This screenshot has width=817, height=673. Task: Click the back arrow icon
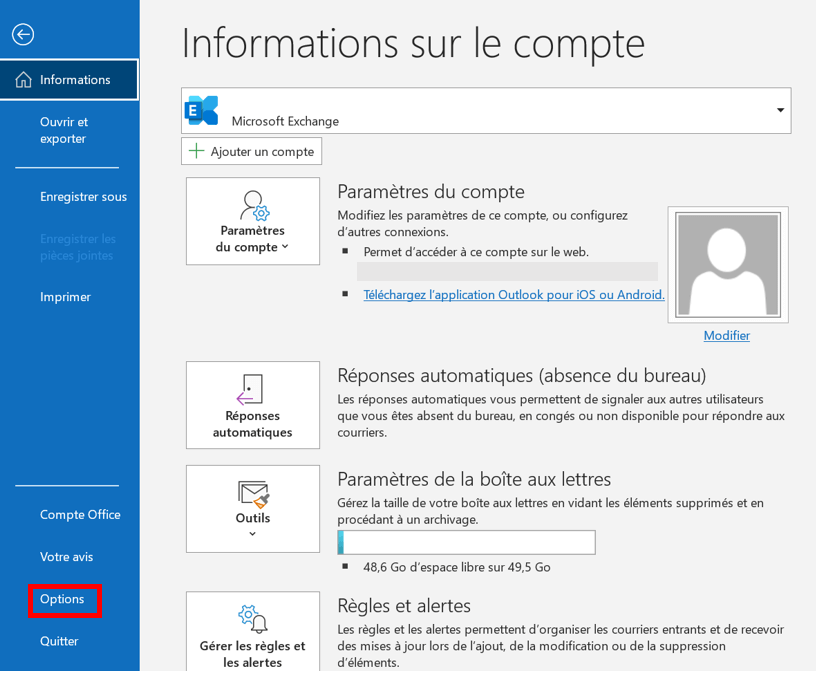[x=23, y=35]
